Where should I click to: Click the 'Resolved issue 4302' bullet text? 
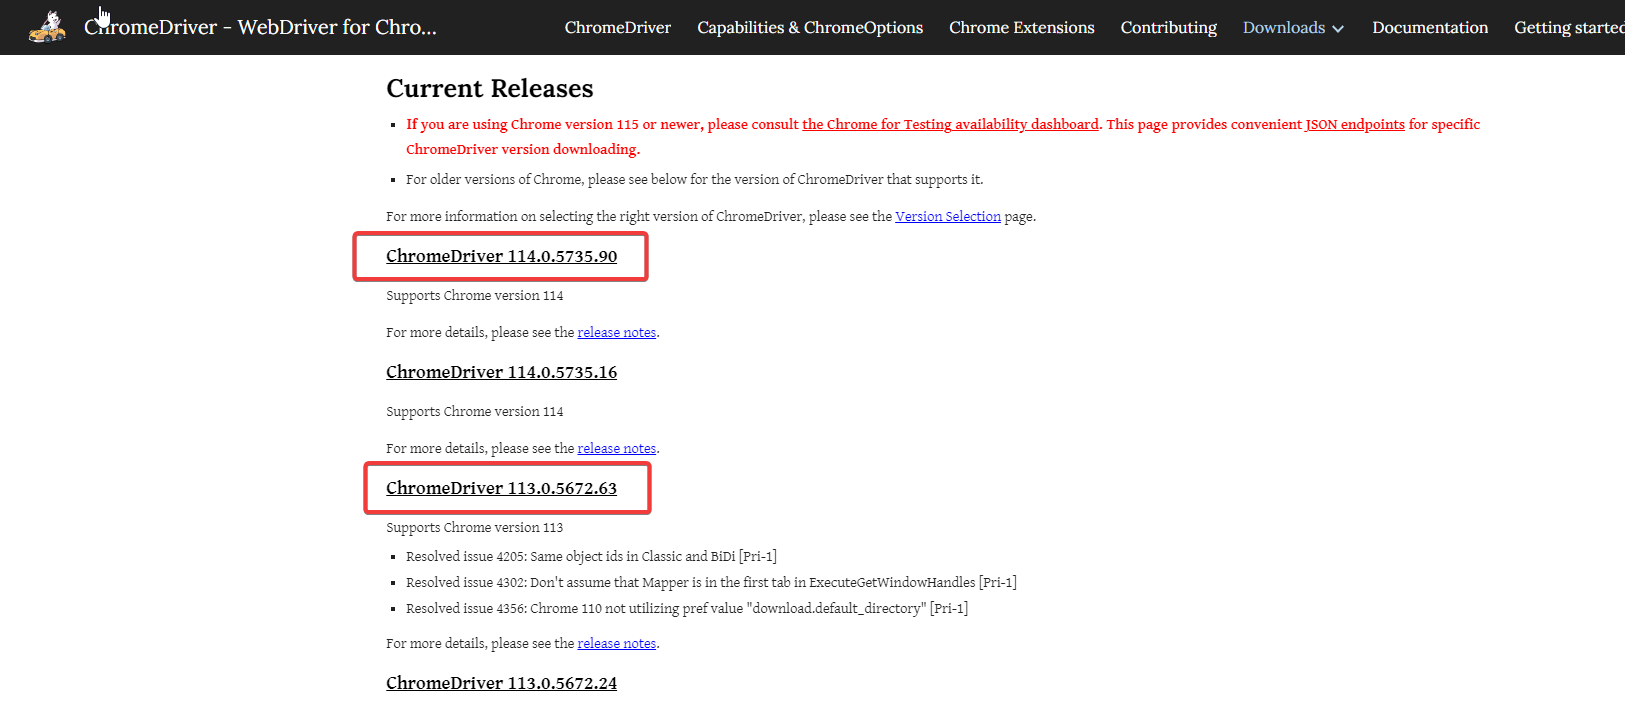point(711,582)
